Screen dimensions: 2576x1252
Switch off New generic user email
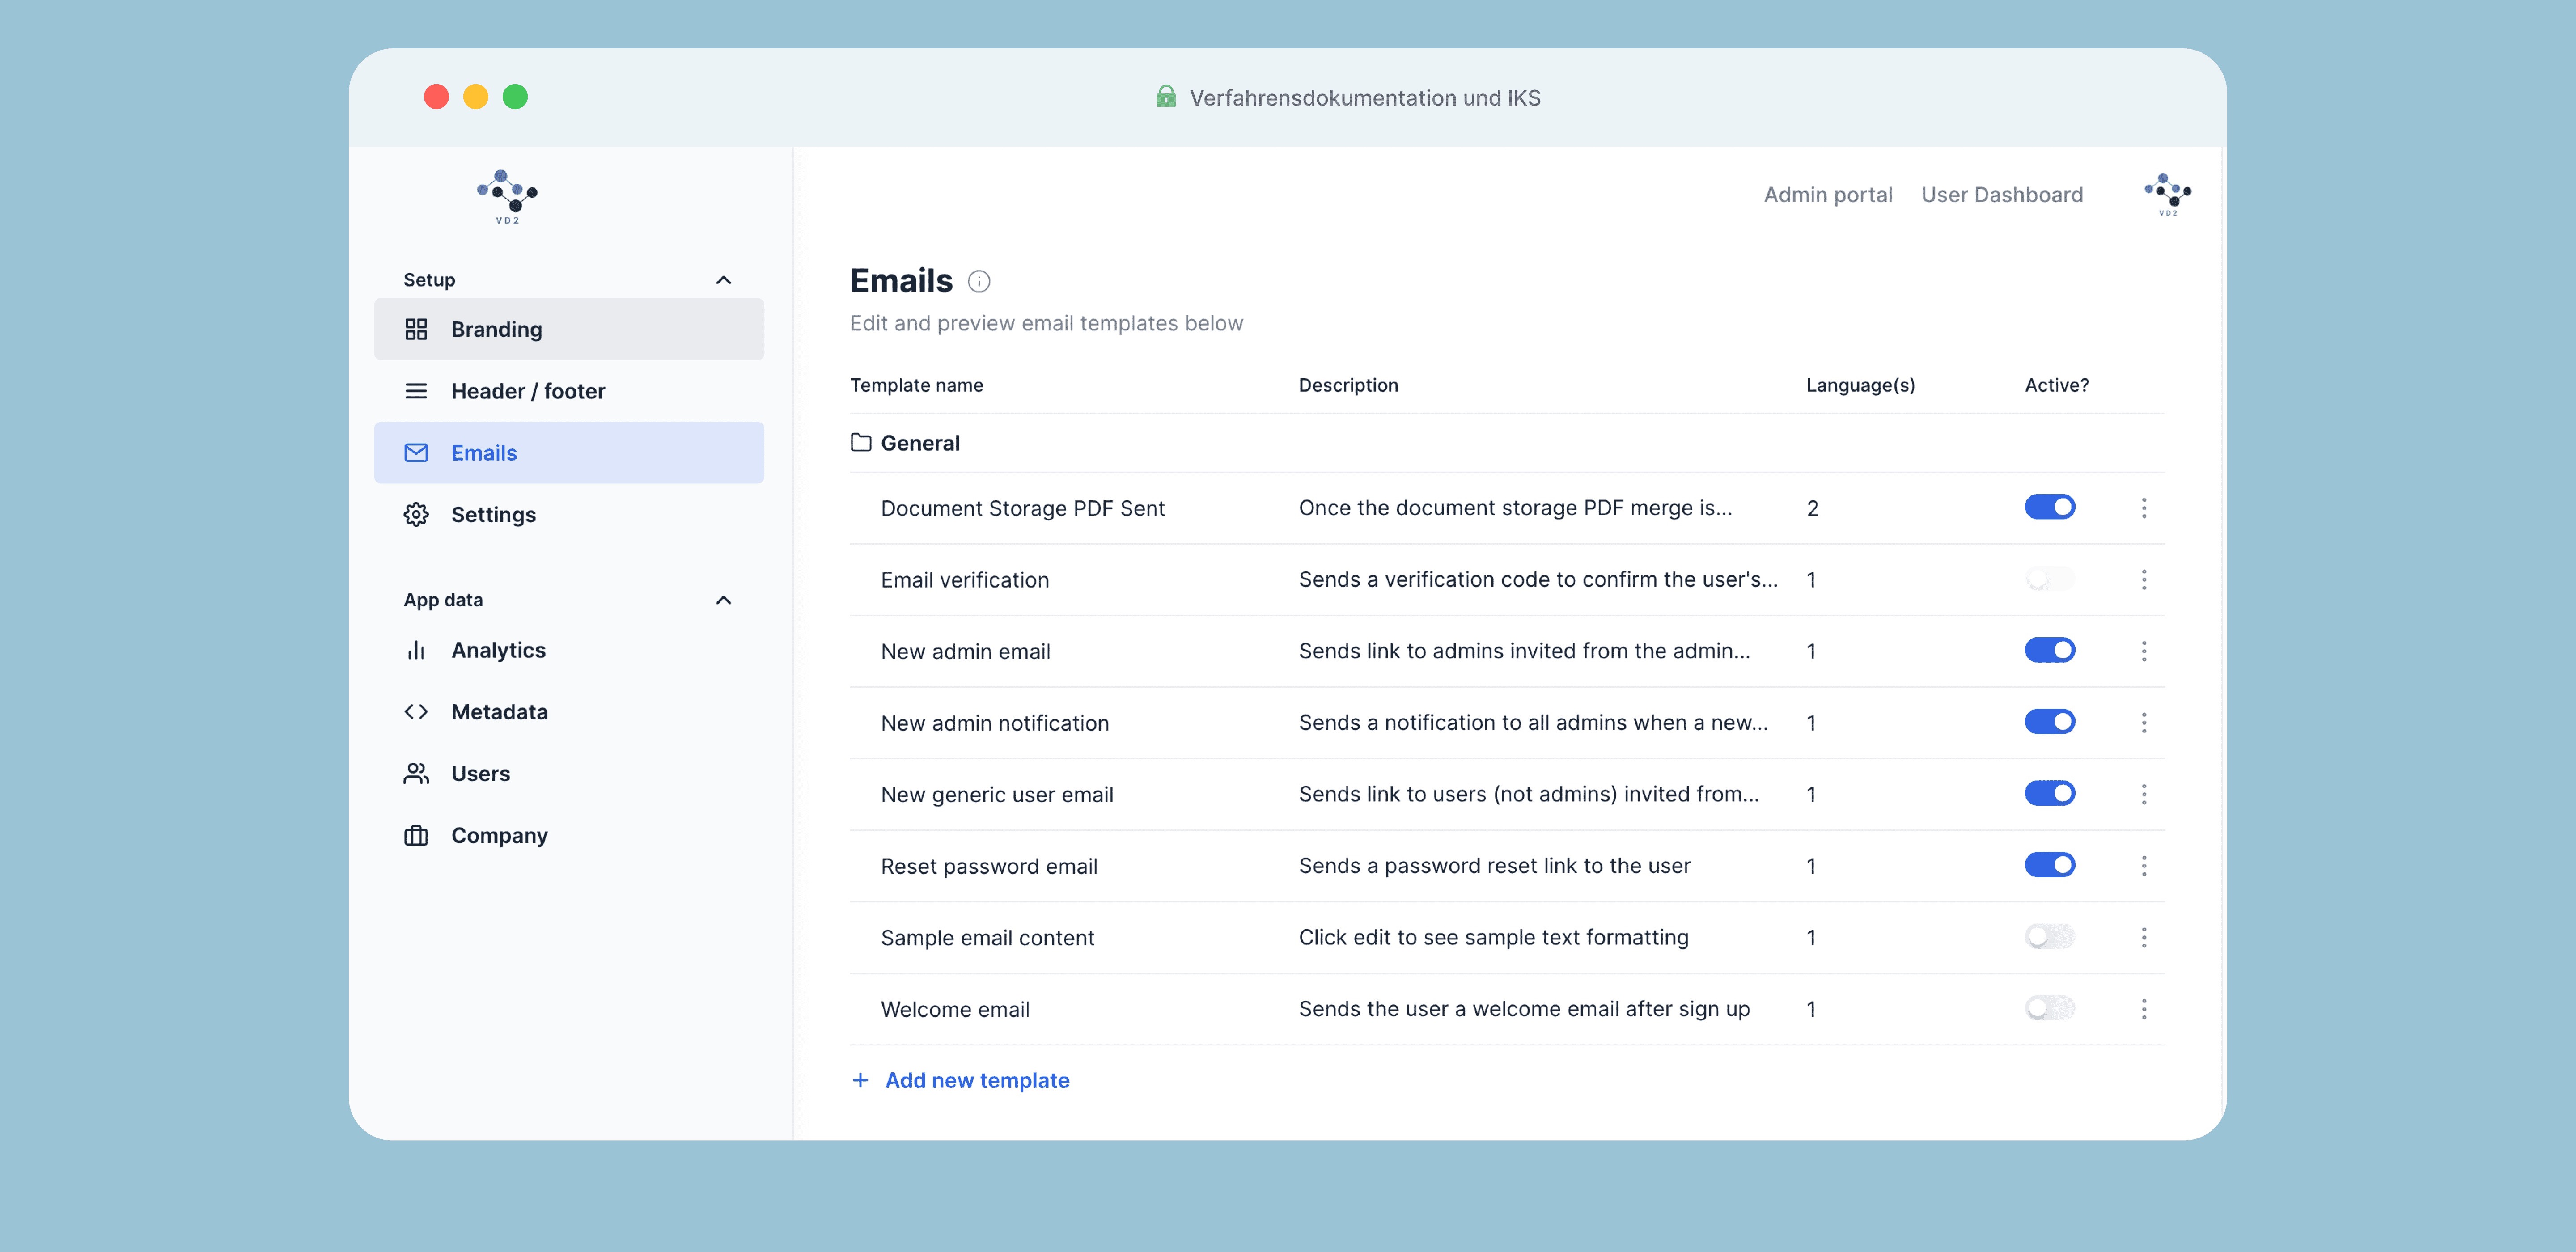[x=2050, y=793]
